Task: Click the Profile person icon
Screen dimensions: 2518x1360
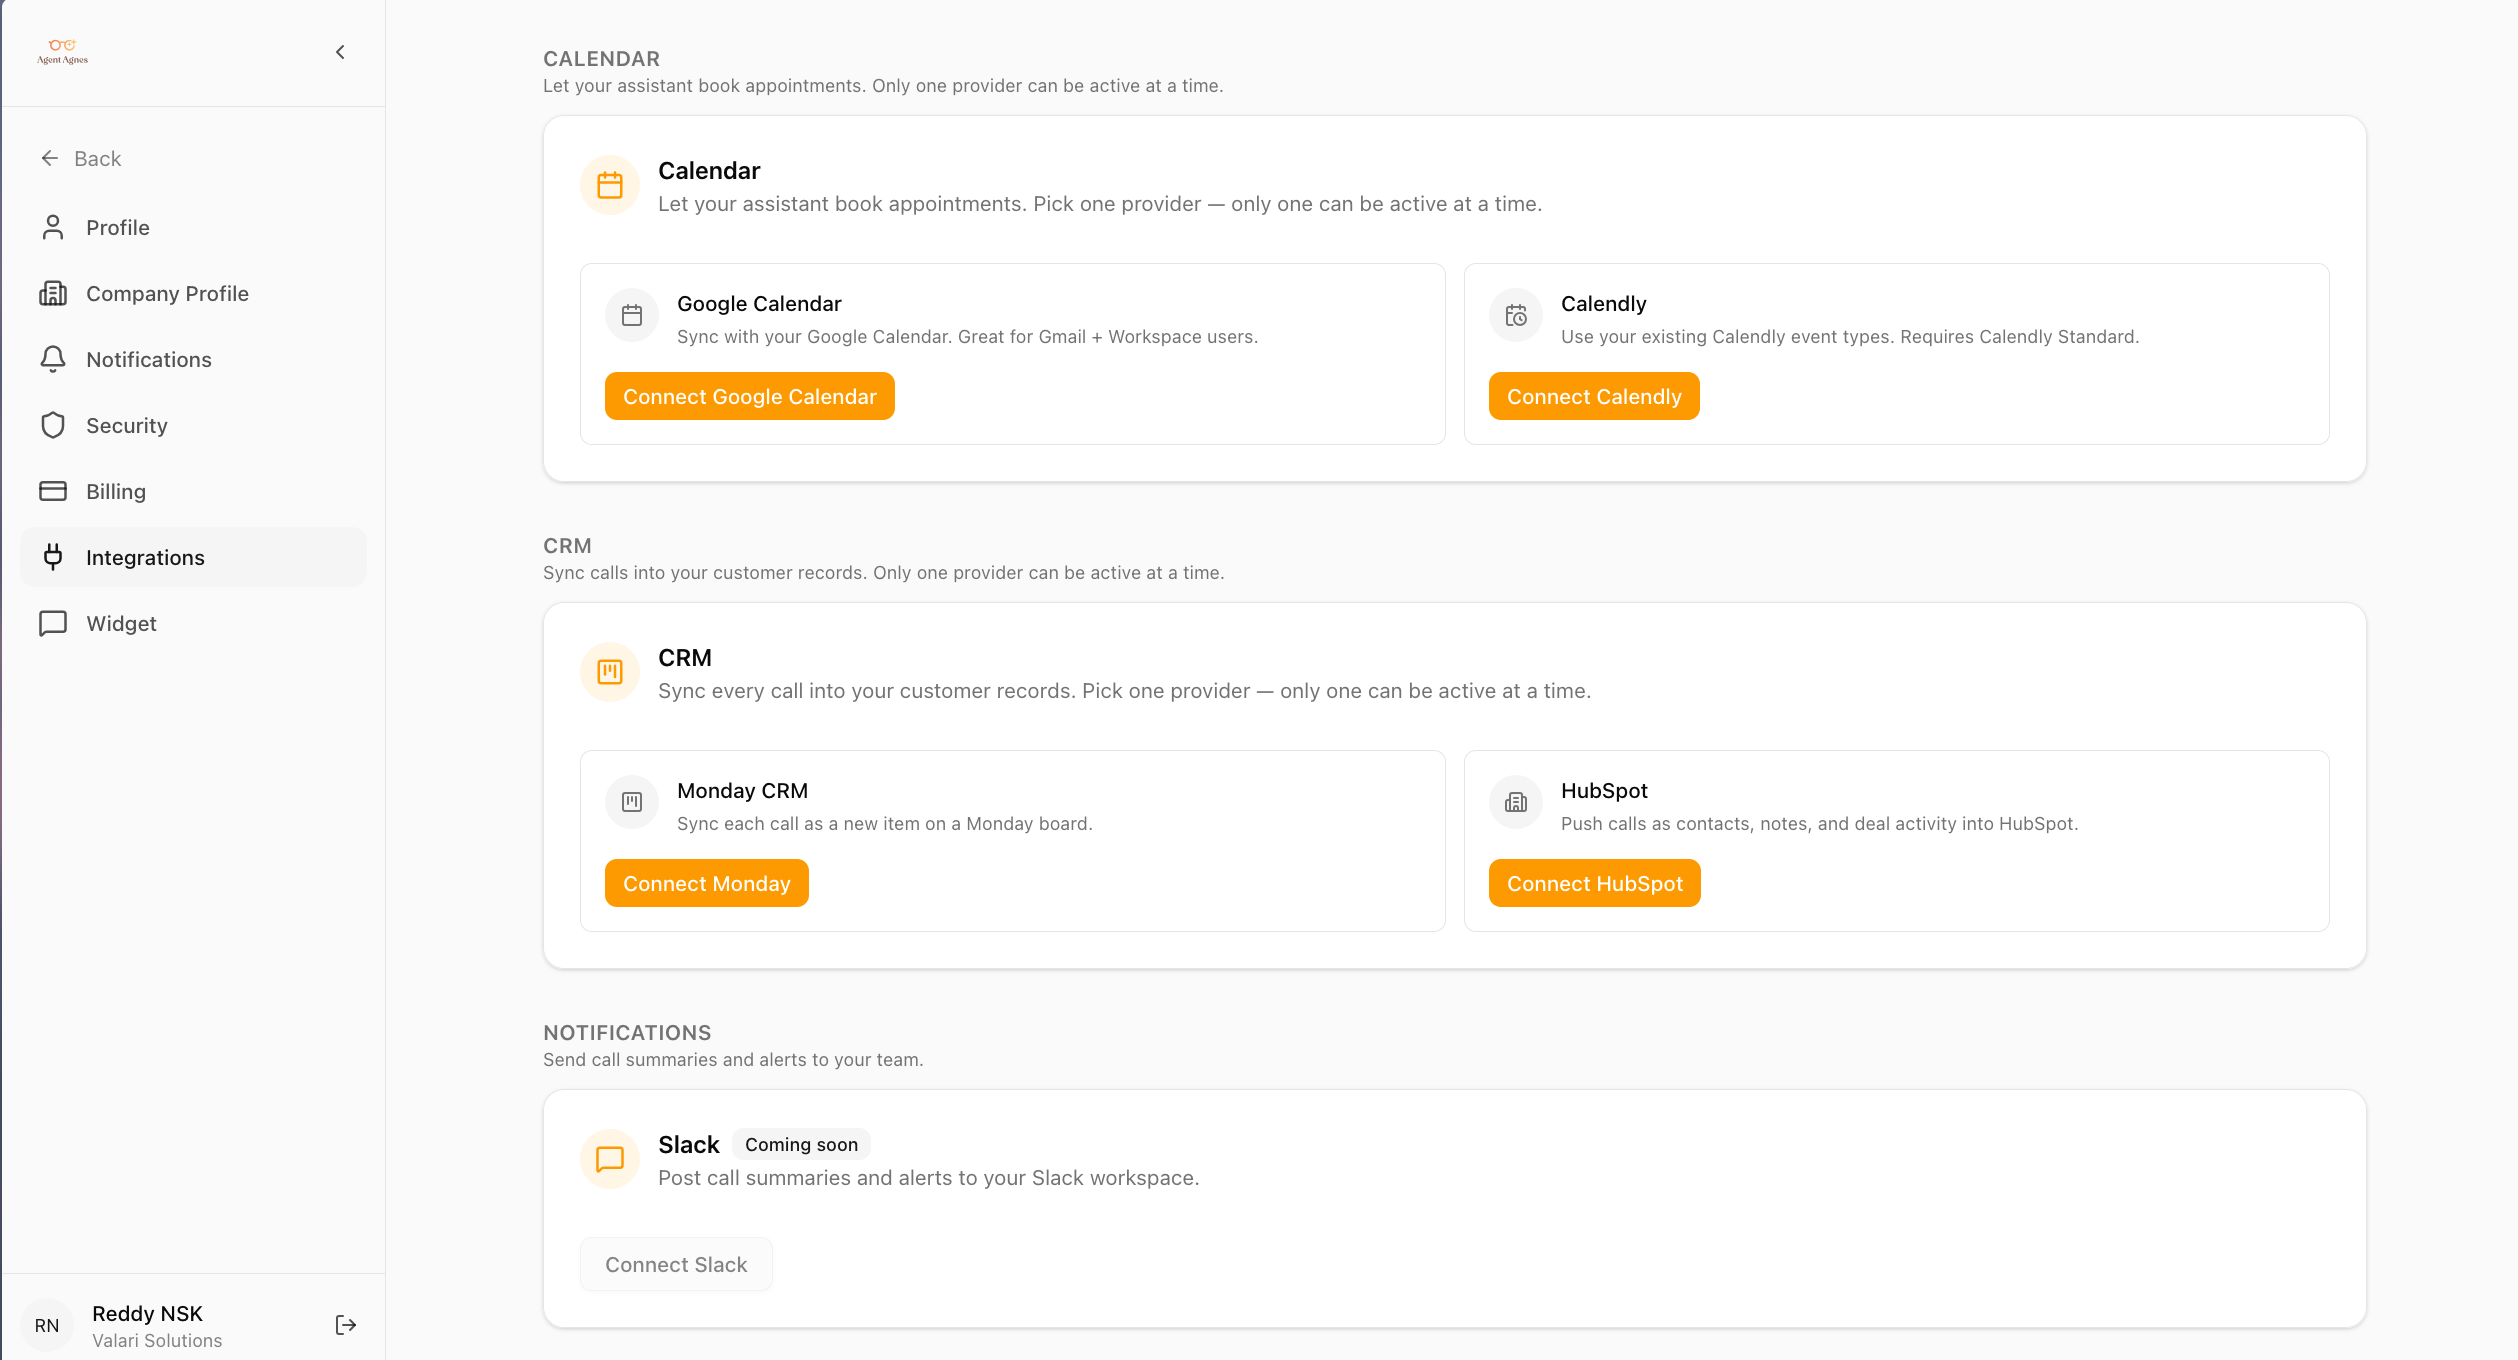Action: [x=53, y=227]
